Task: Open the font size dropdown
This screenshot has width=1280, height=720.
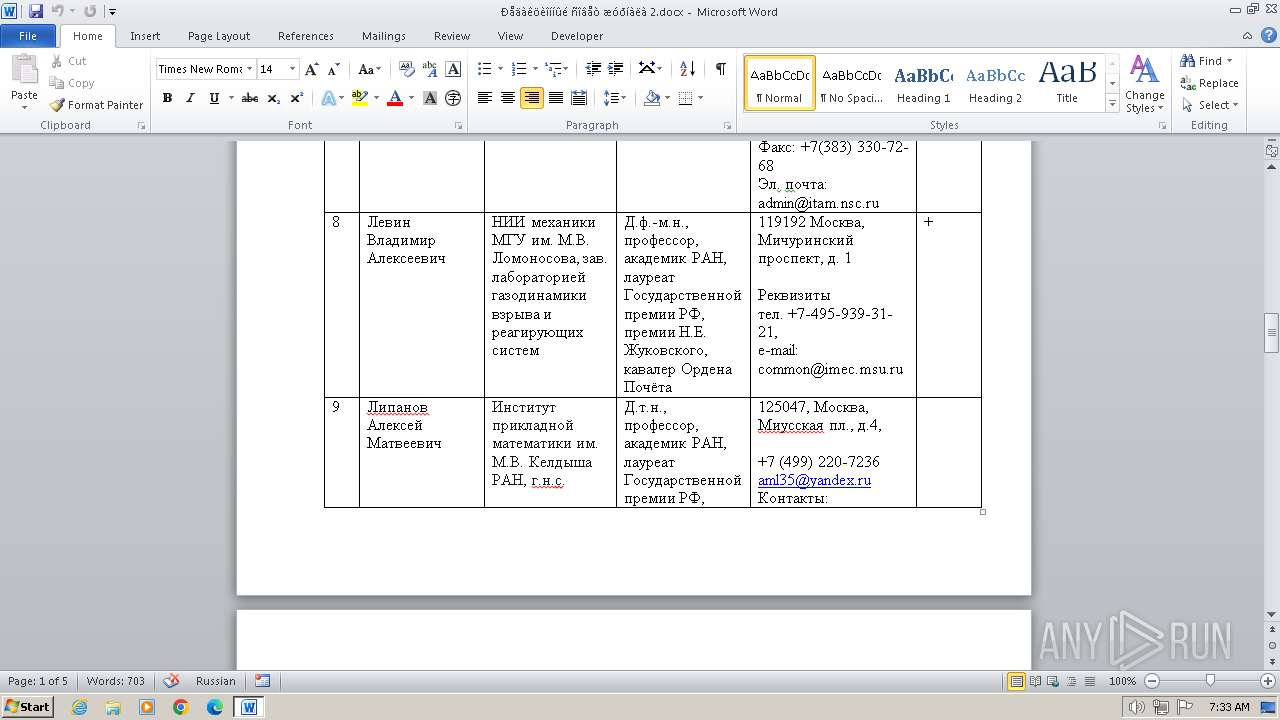Action: pyautogui.click(x=293, y=69)
